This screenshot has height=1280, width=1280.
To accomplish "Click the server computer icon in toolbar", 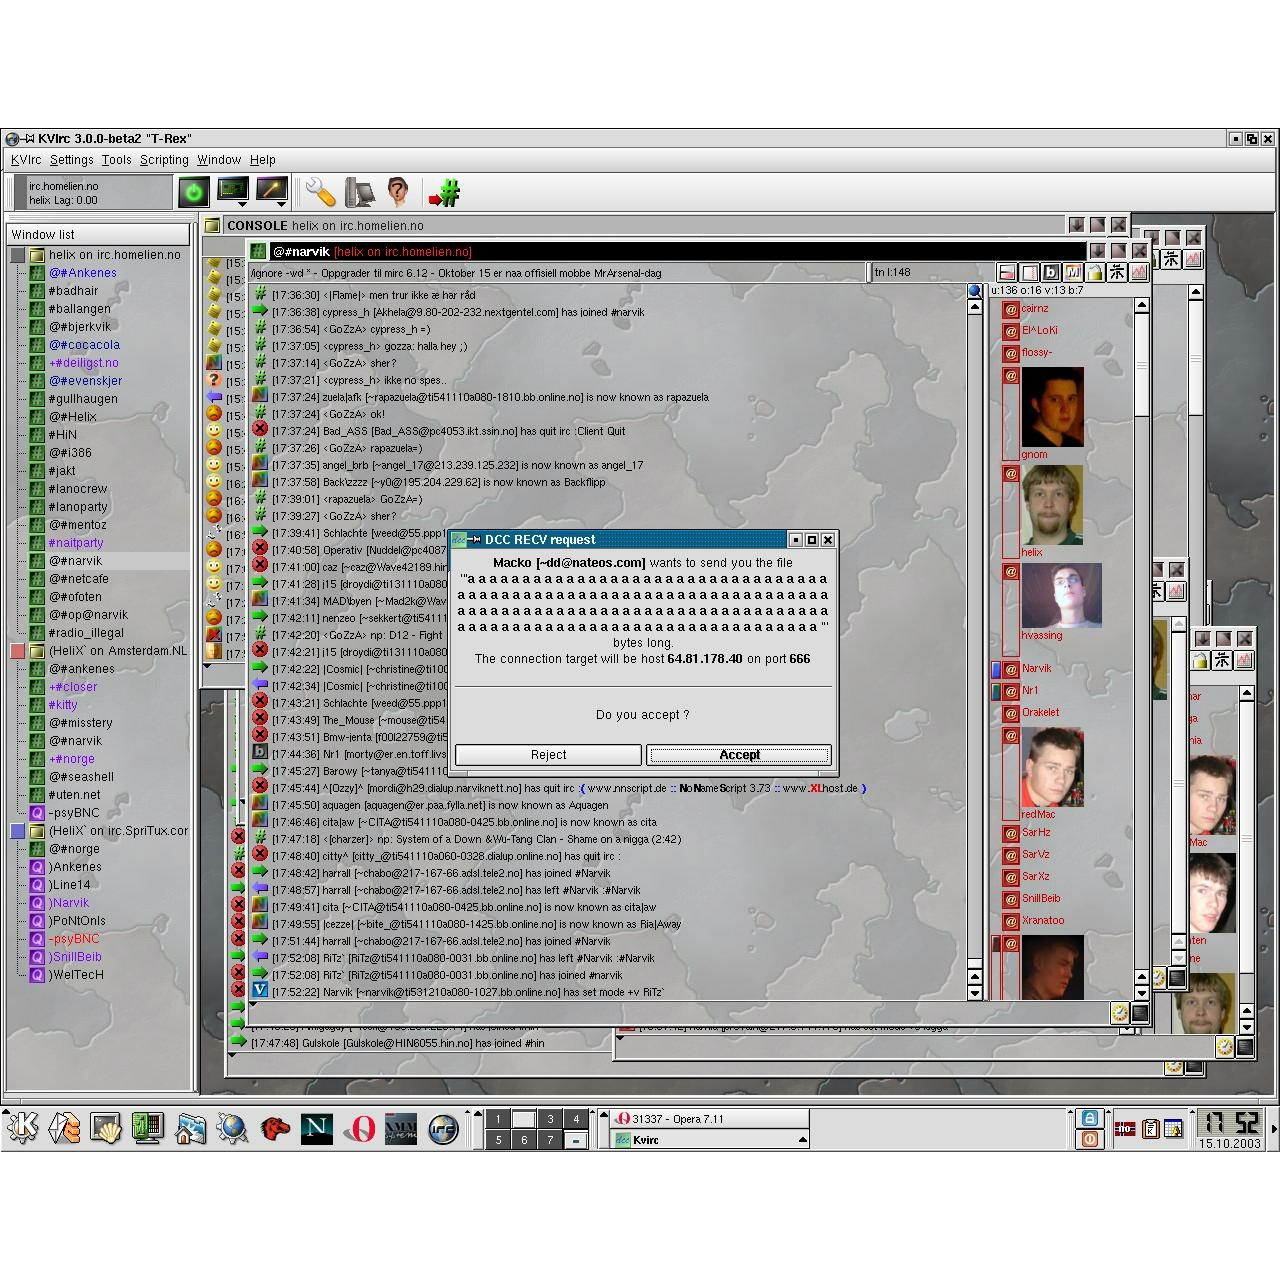I will [x=359, y=191].
